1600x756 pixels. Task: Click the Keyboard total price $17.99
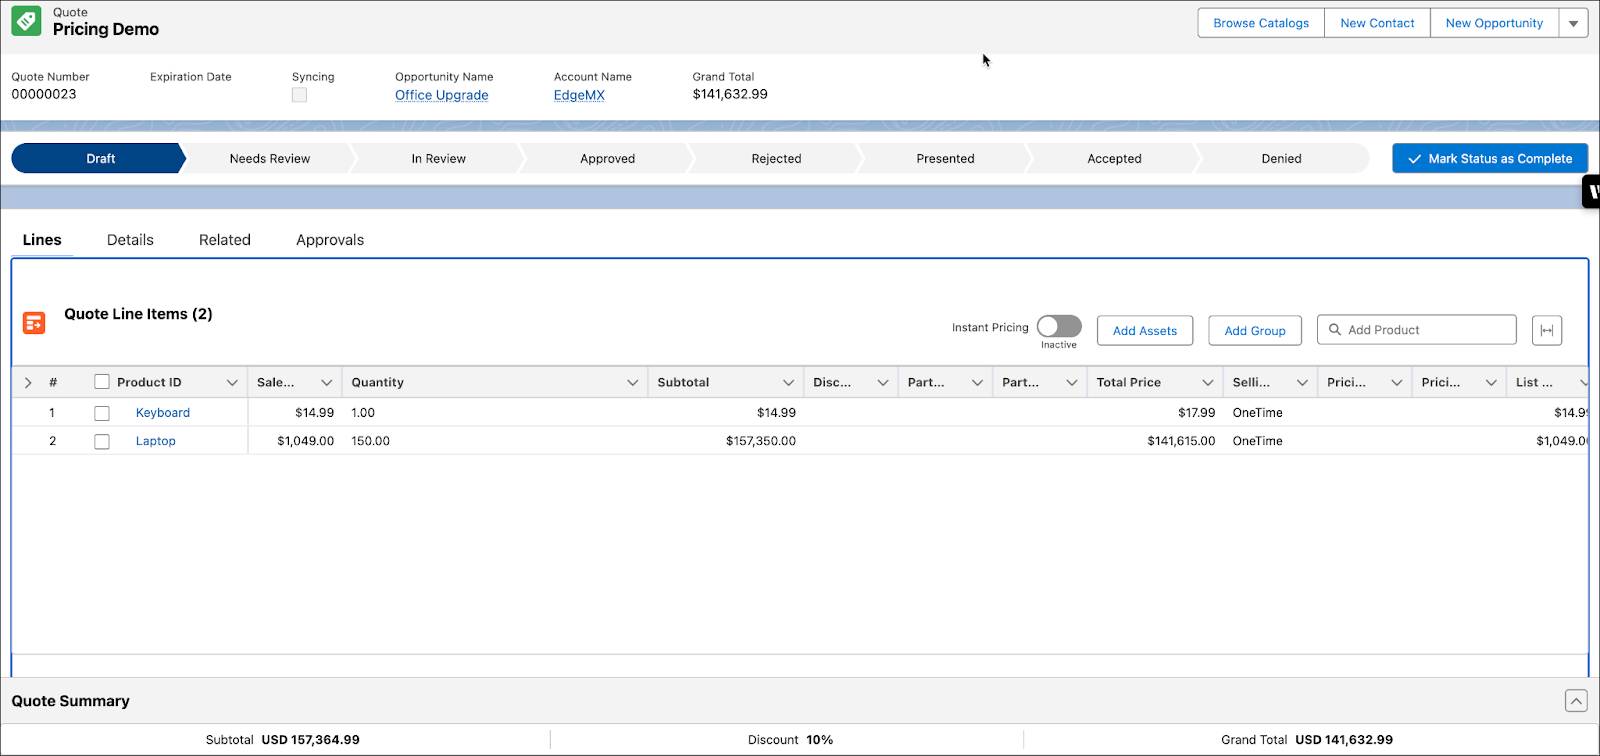pos(1197,413)
